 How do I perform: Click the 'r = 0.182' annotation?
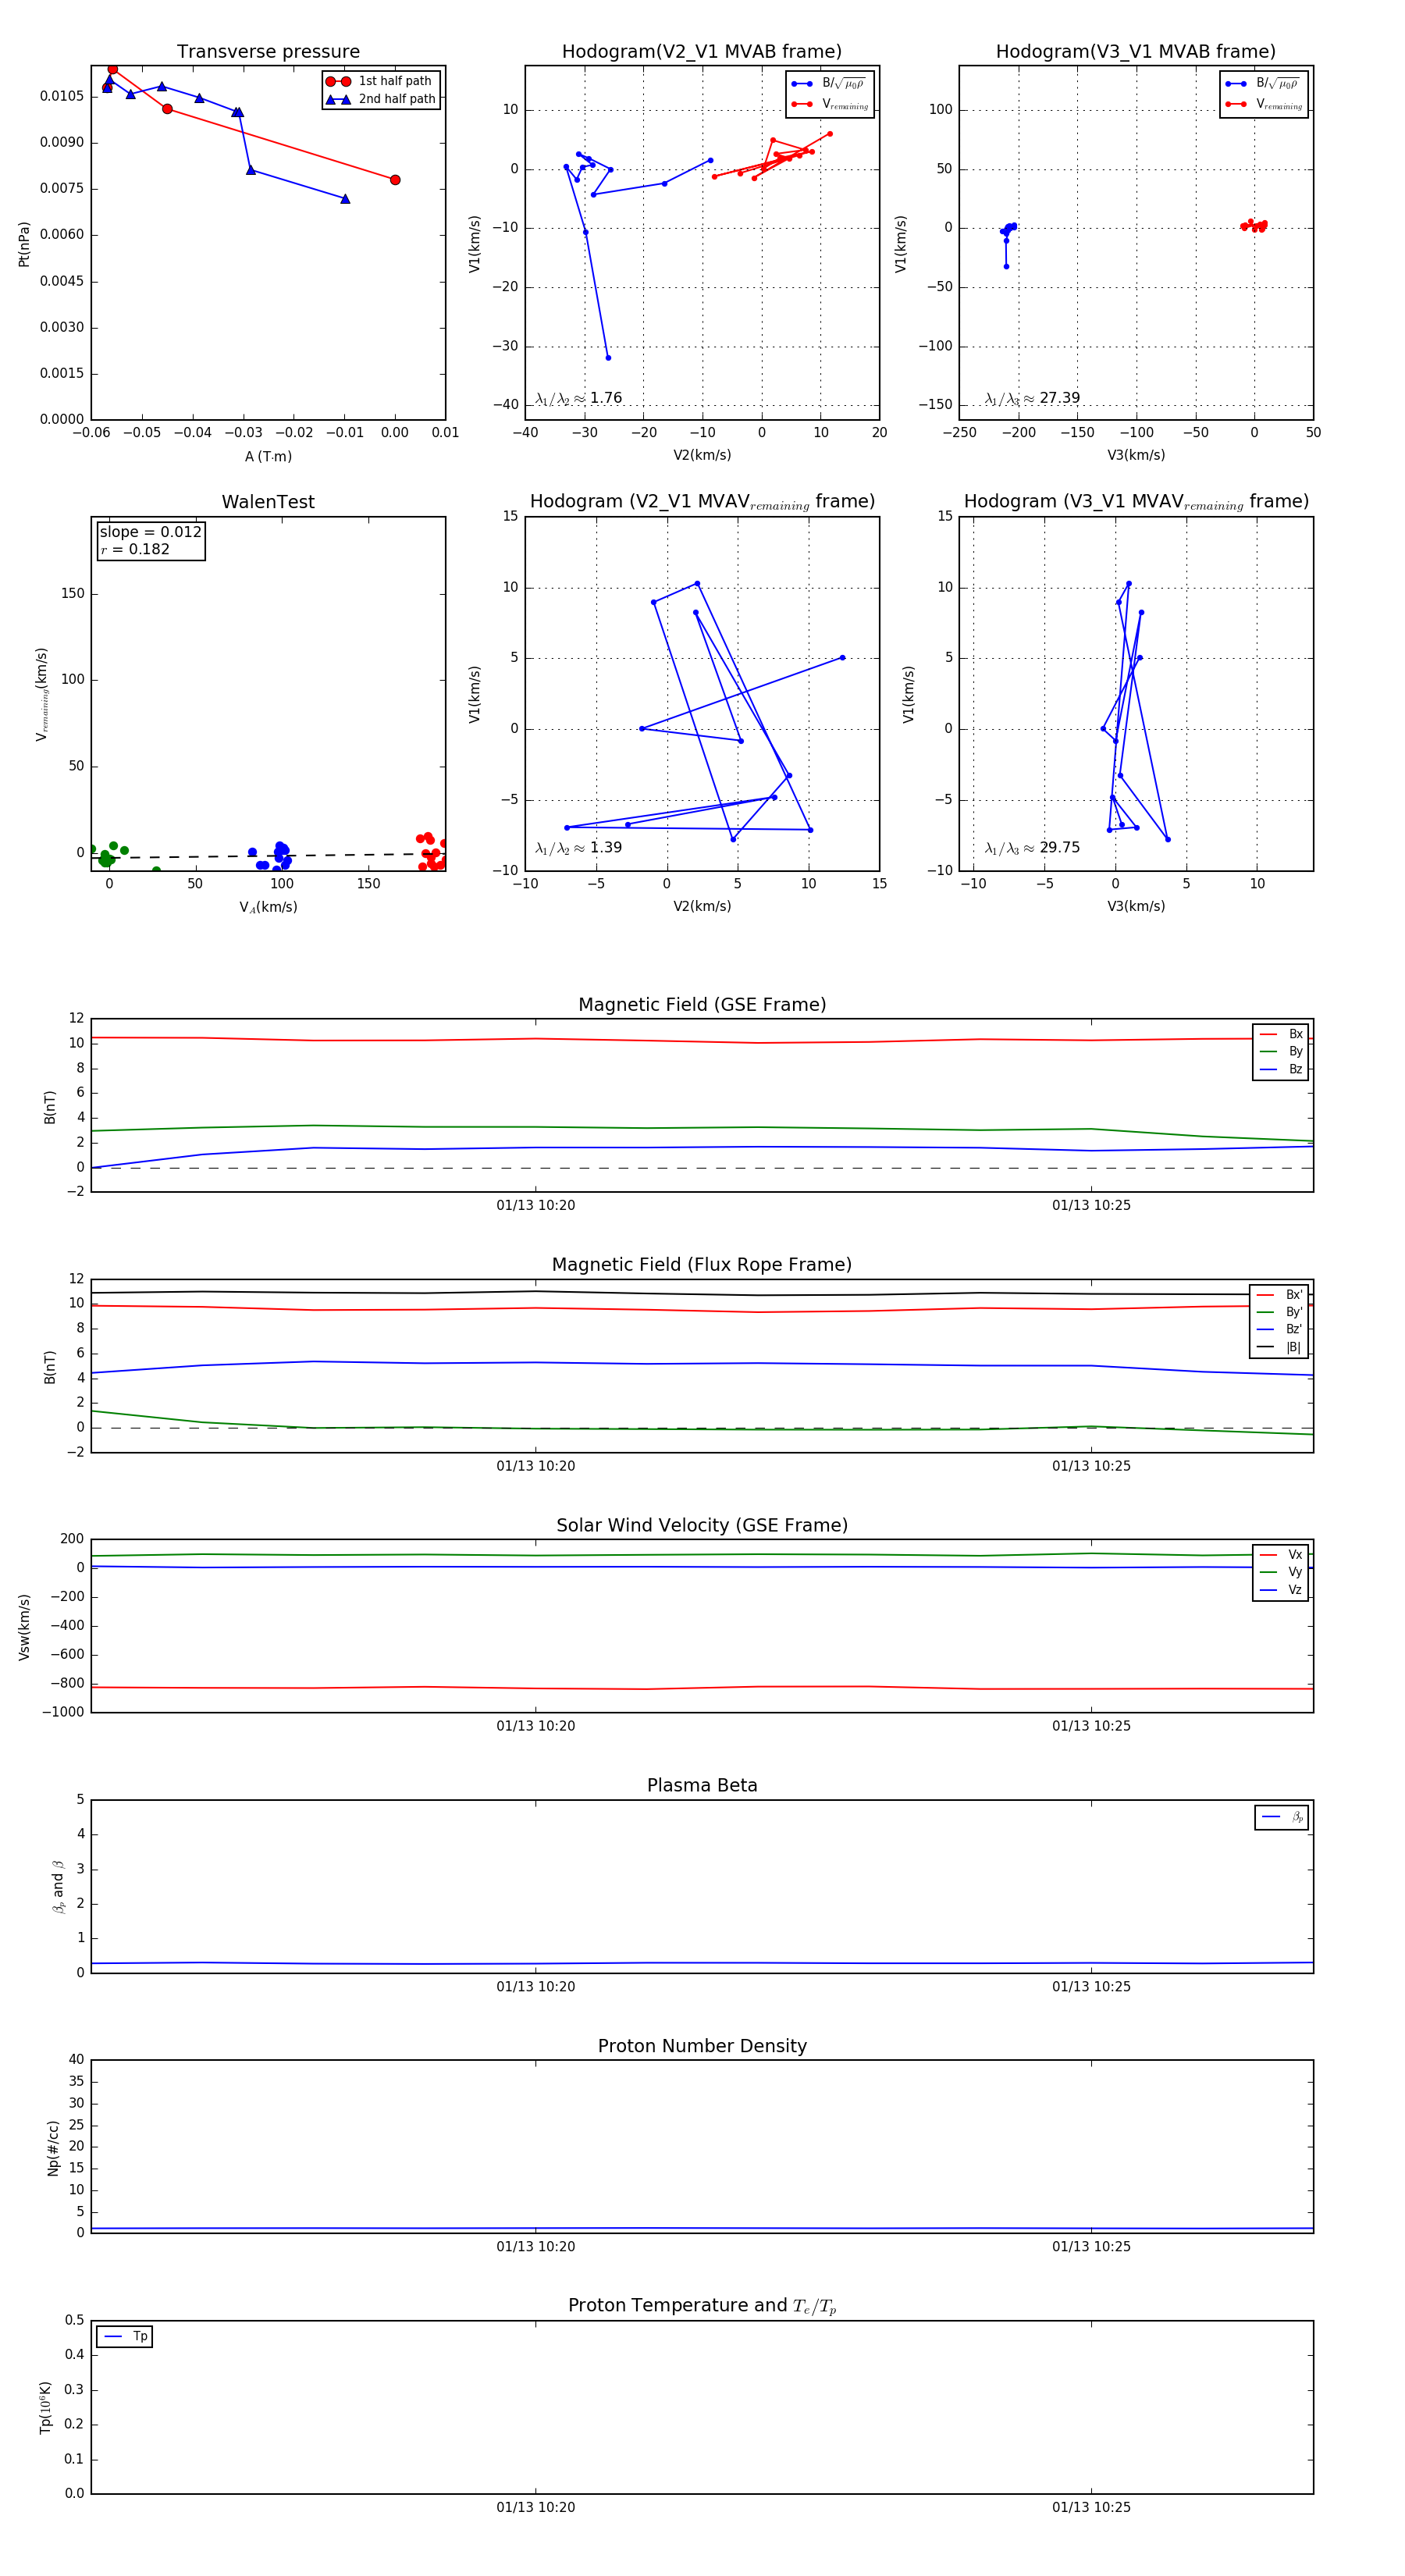(x=135, y=549)
